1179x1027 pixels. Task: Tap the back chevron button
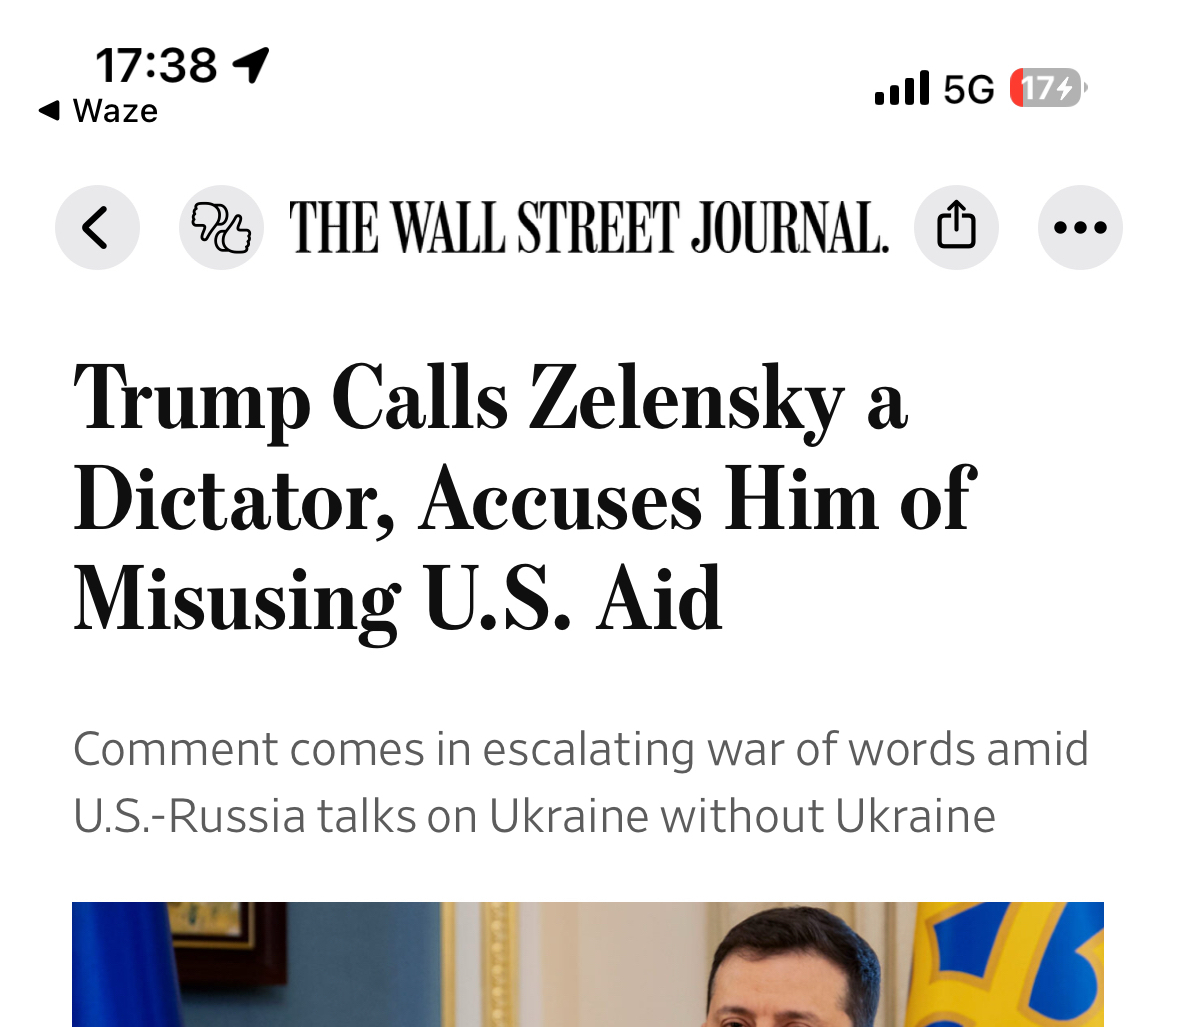point(96,227)
